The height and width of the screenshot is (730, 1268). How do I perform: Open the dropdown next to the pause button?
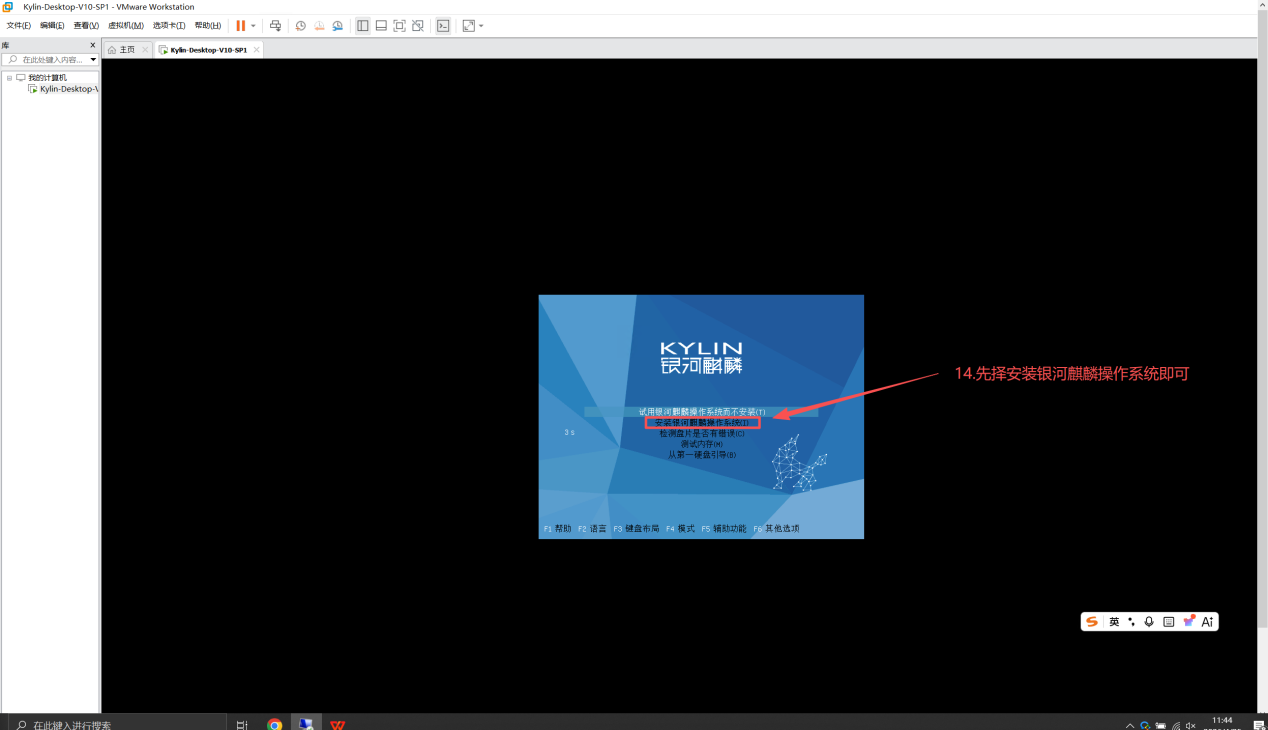click(253, 26)
